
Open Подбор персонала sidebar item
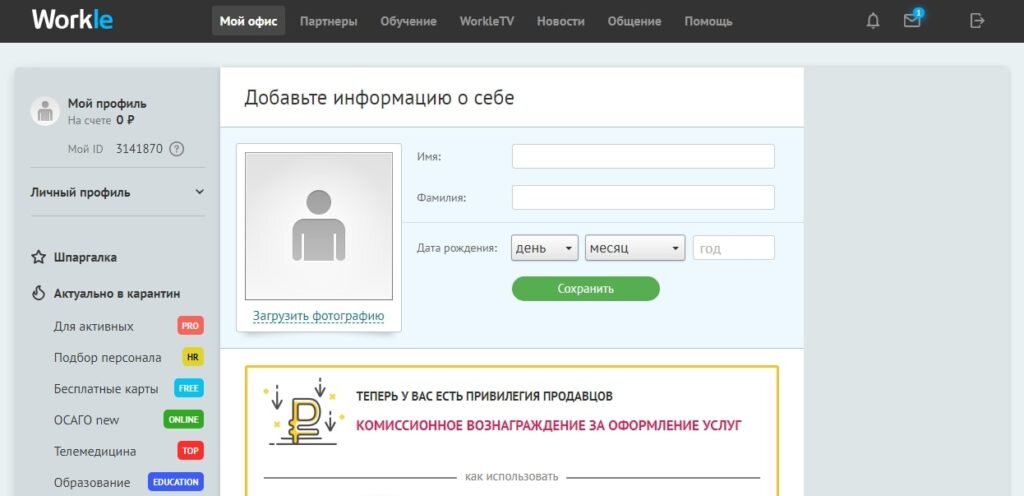[x=108, y=357]
